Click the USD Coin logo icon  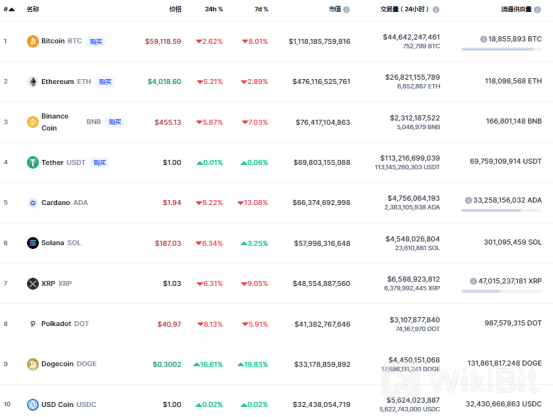coord(33,404)
